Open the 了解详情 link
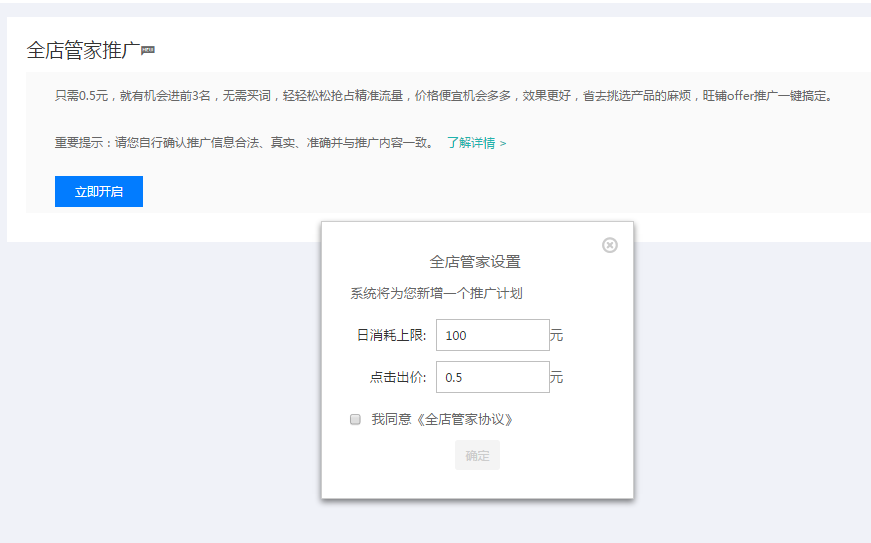The height and width of the screenshot is (543, 871). click(x=471, y=143)
